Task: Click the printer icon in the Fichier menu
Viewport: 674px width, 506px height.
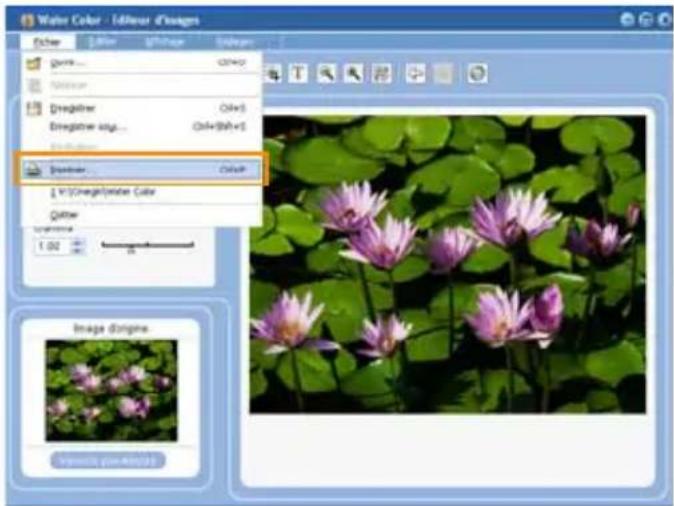Action: click(33, 170)
